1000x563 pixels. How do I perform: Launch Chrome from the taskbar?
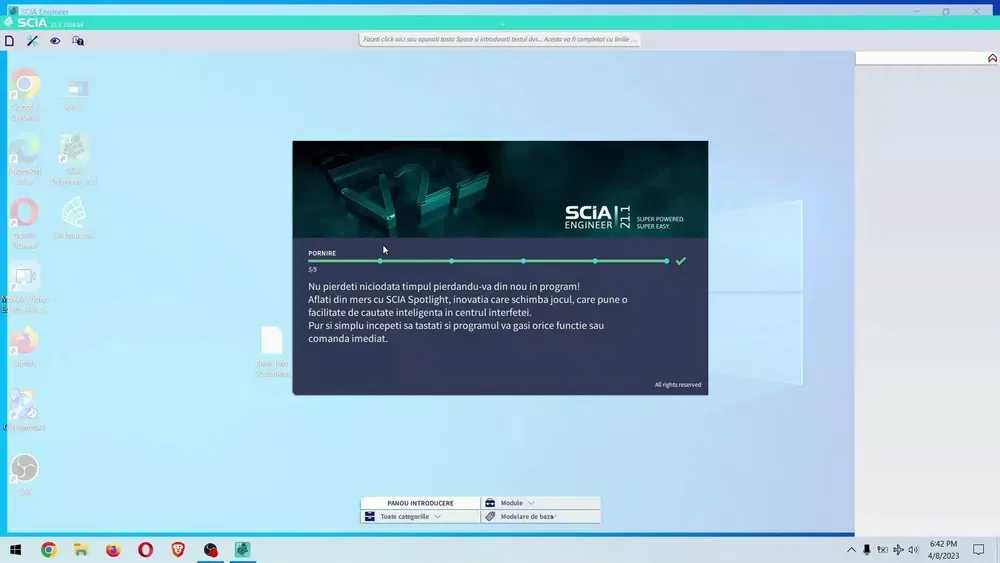48,550
